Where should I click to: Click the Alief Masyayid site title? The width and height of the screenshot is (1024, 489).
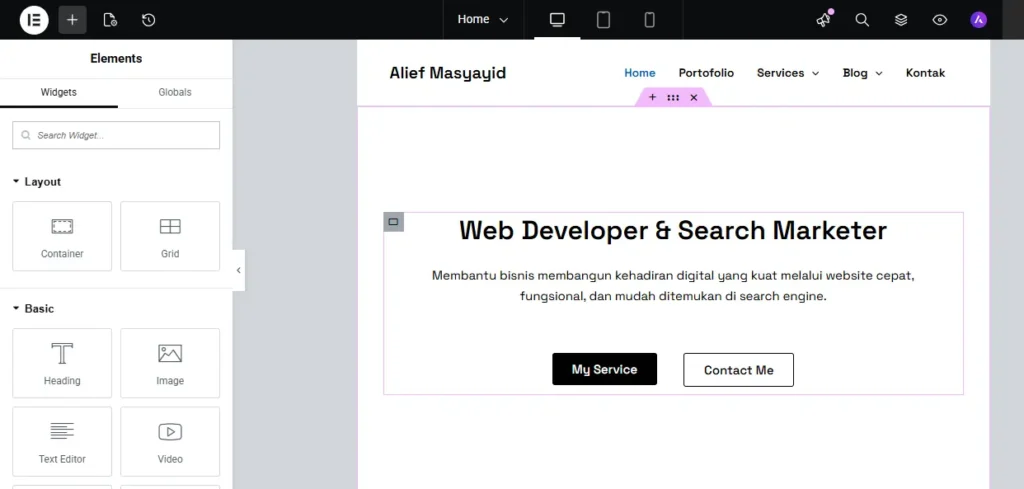[x=448, y=73]
